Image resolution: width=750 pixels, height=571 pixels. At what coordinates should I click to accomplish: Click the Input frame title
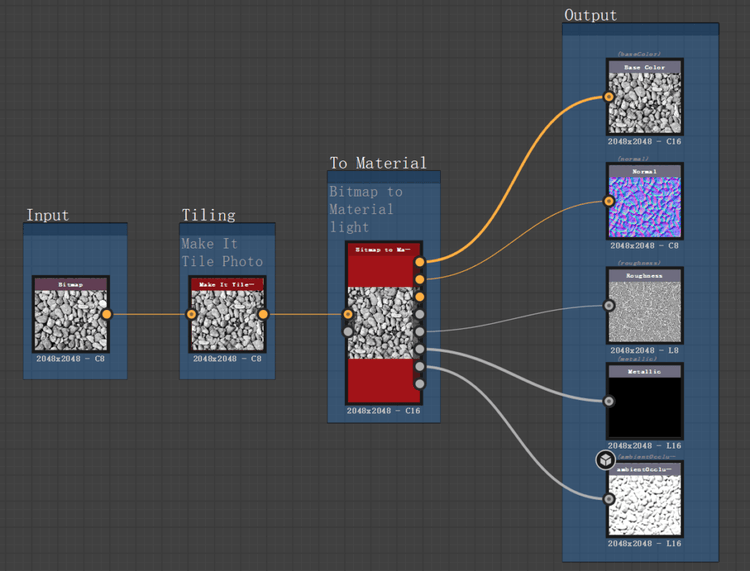tap(47, 215)
